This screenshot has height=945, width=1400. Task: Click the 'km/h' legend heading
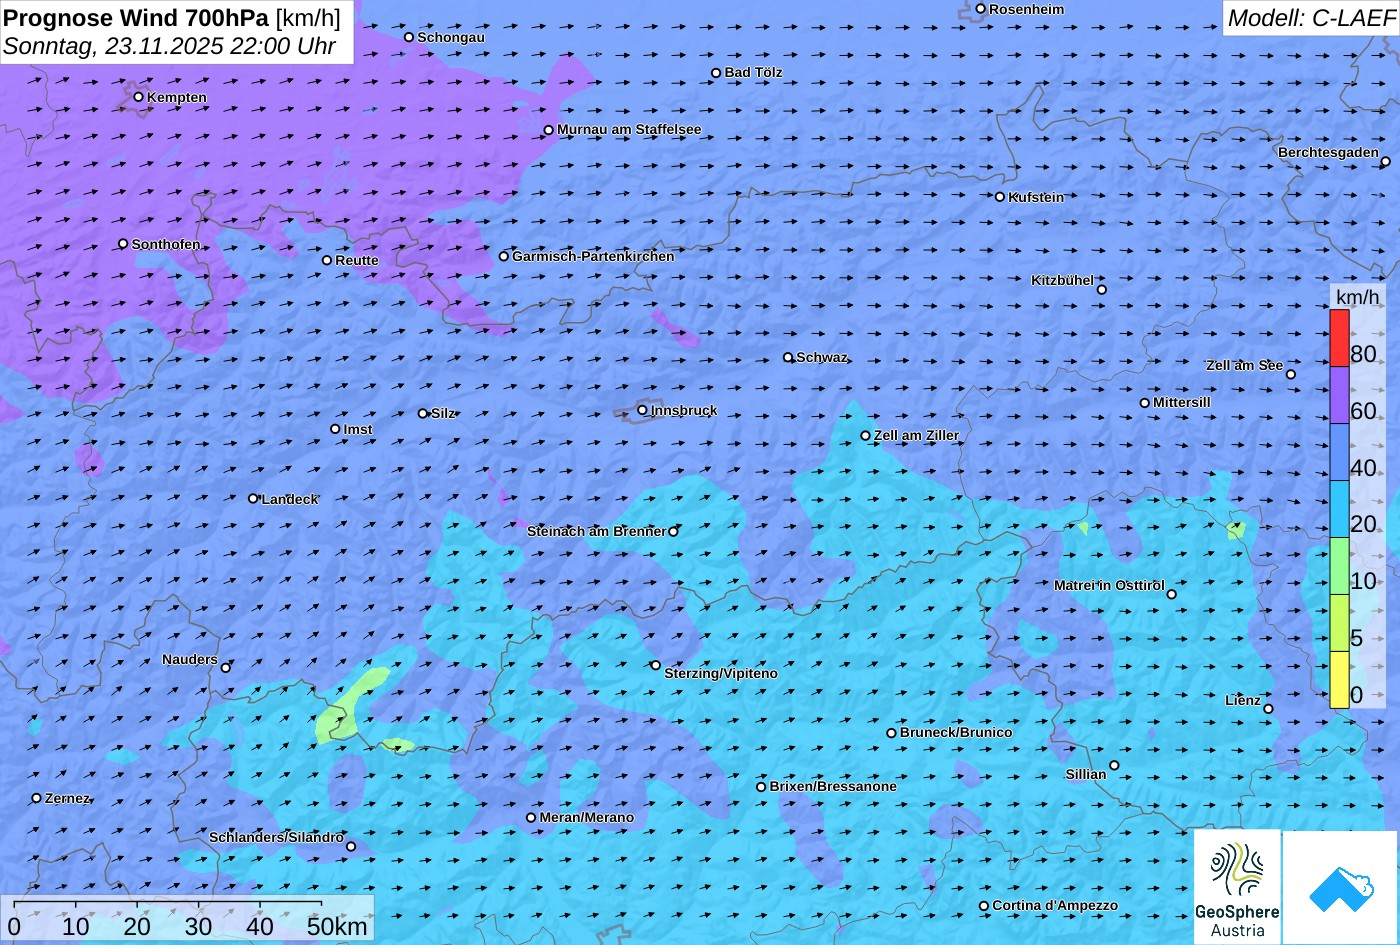tap(1357, 297)
